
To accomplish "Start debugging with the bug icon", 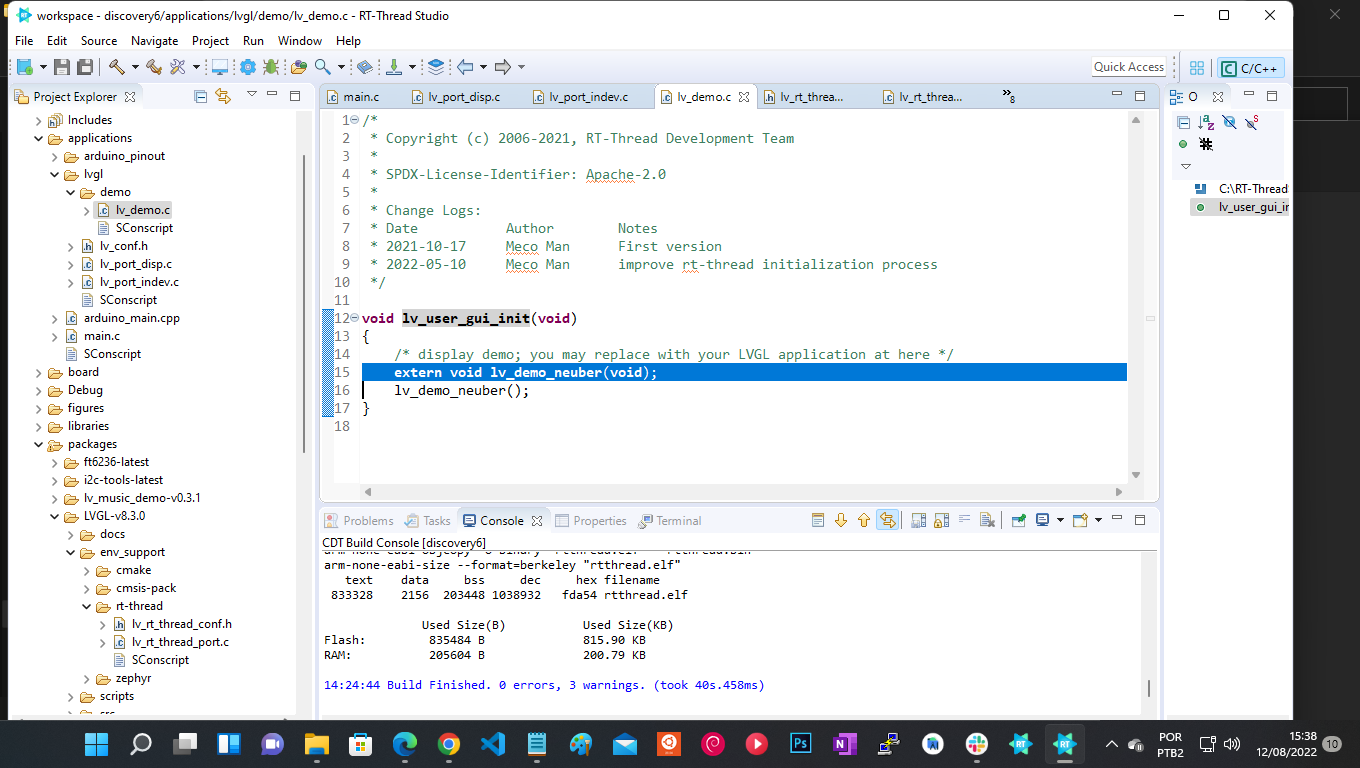I will 271,67.
